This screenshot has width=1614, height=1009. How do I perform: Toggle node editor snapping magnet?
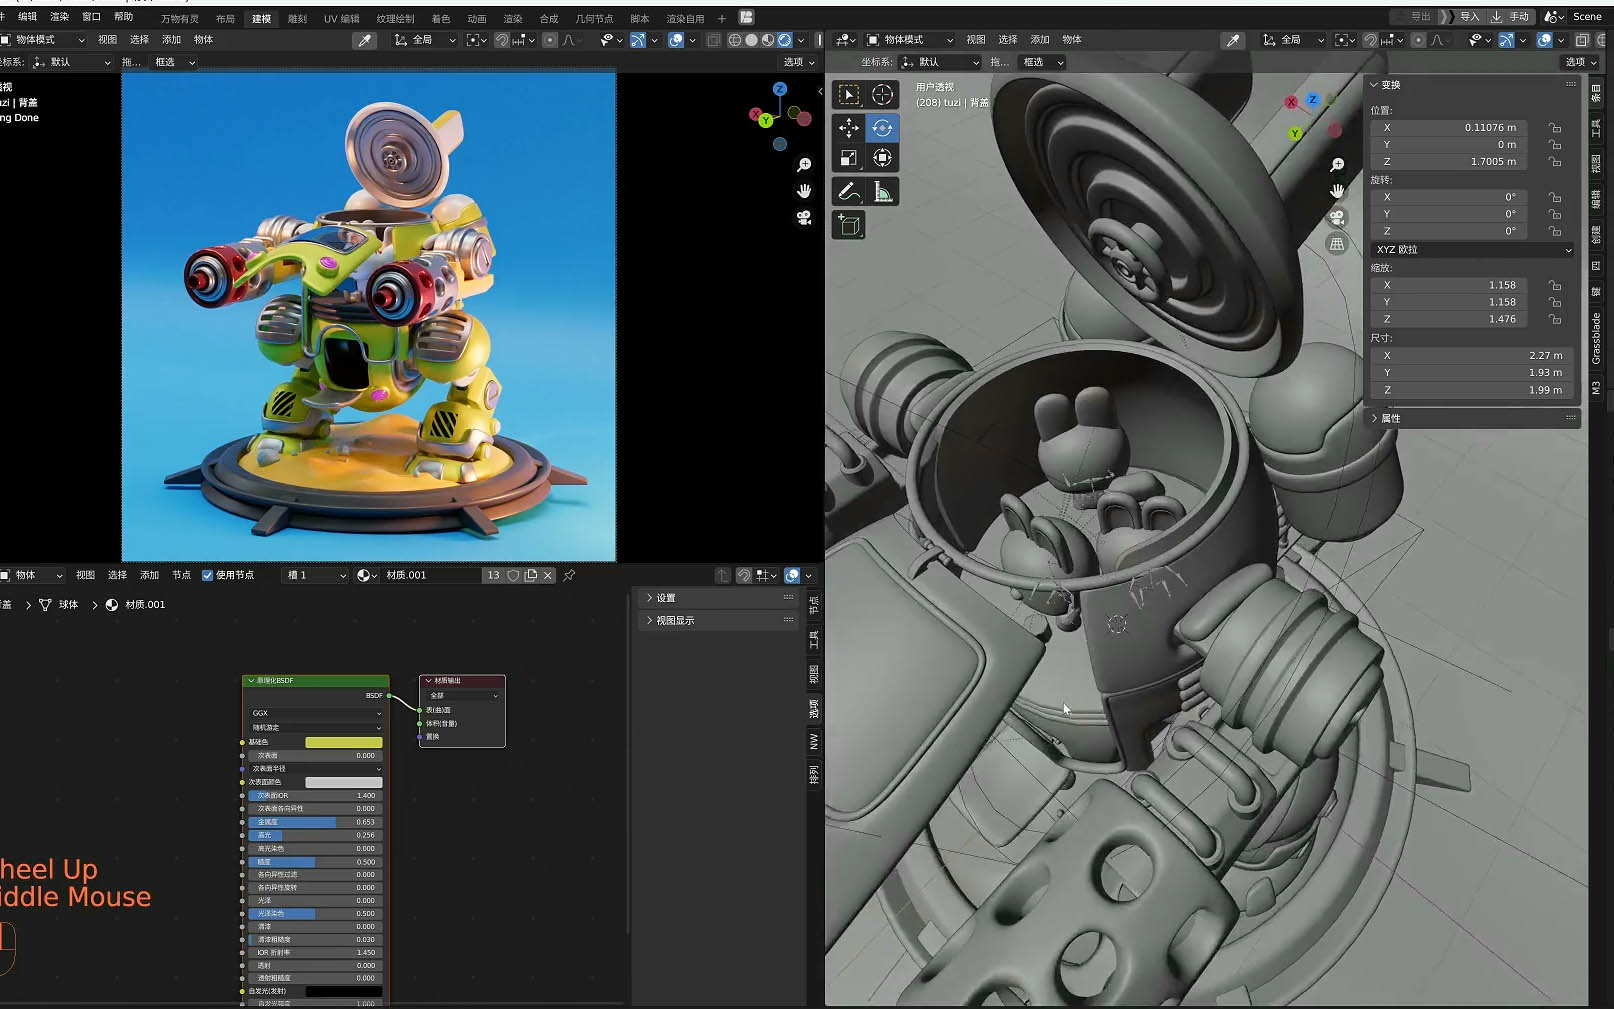744,575
